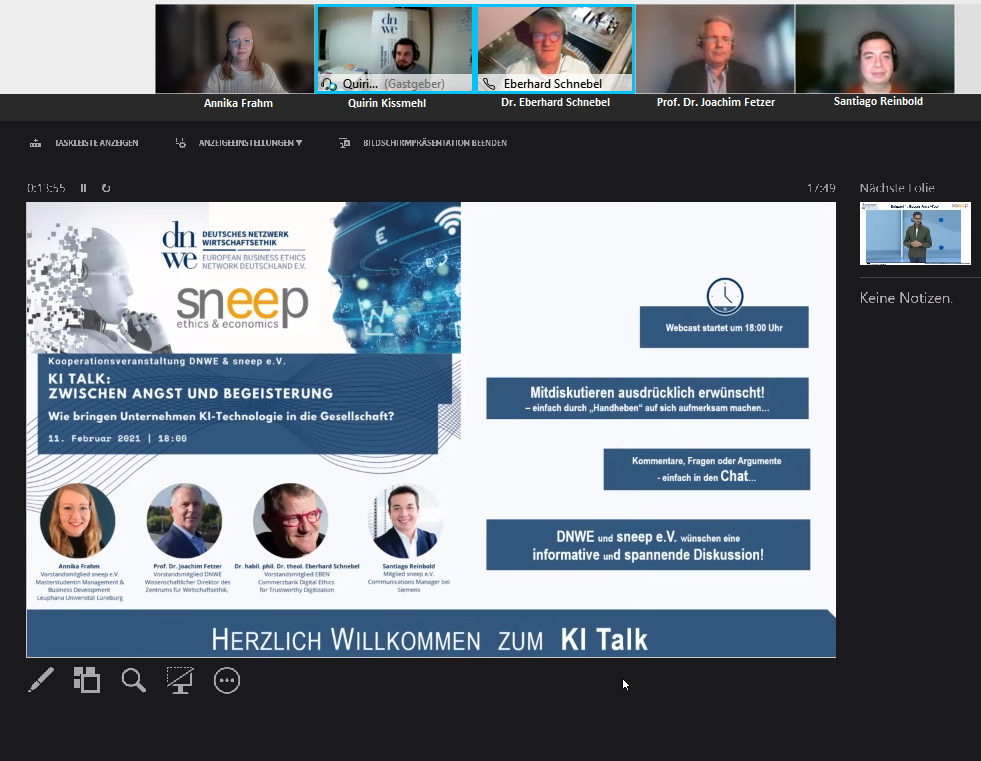Click the 'Nächste Folie' label
This screenshot has height=761, width=981.
[897, 188]
